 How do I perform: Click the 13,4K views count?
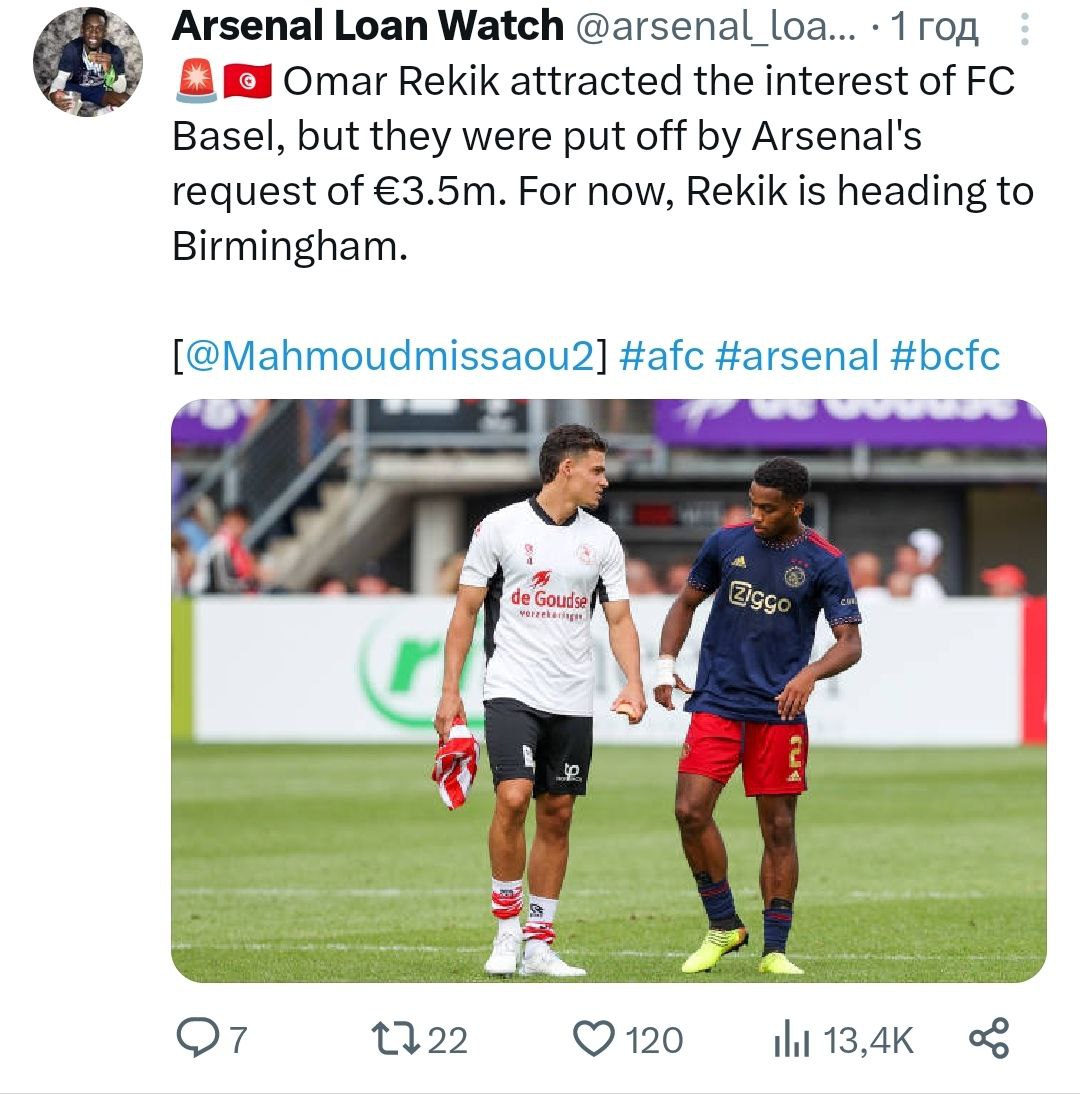click(868, 1041)
